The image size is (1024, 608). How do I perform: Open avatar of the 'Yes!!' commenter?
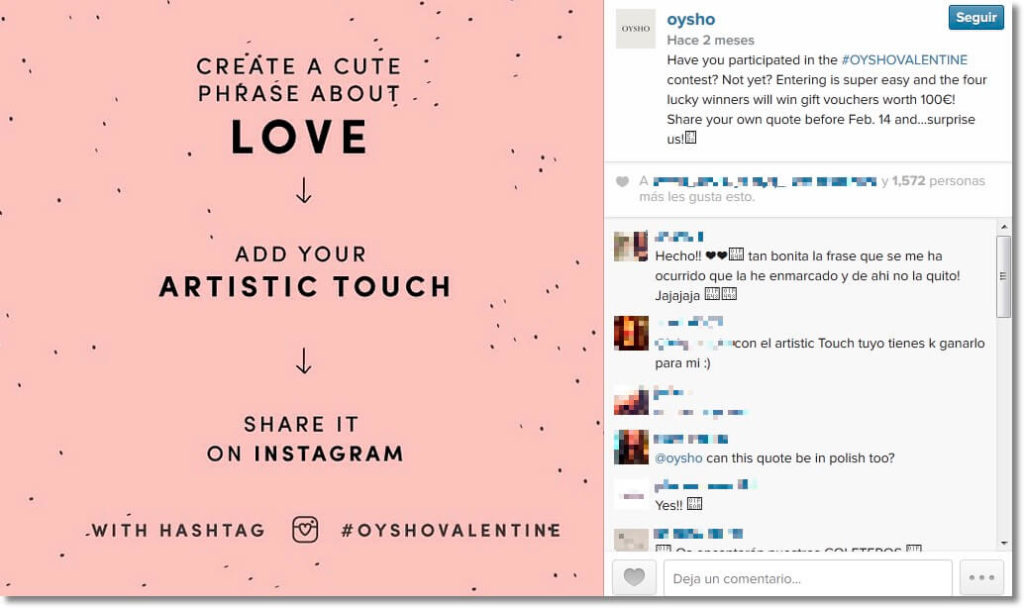coord(631,495)
